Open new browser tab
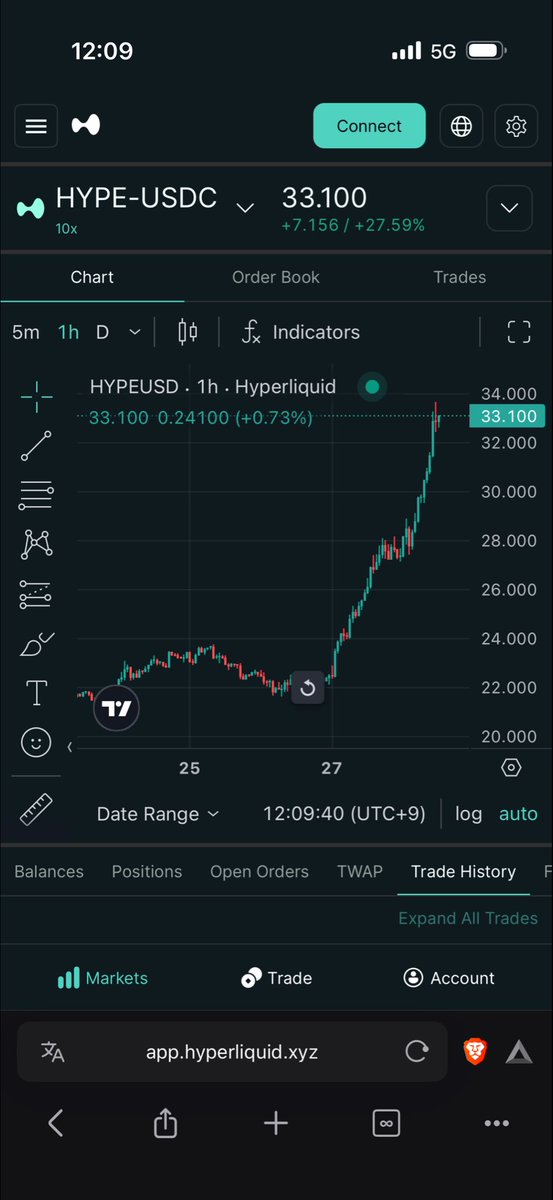 pos(276,1123)
